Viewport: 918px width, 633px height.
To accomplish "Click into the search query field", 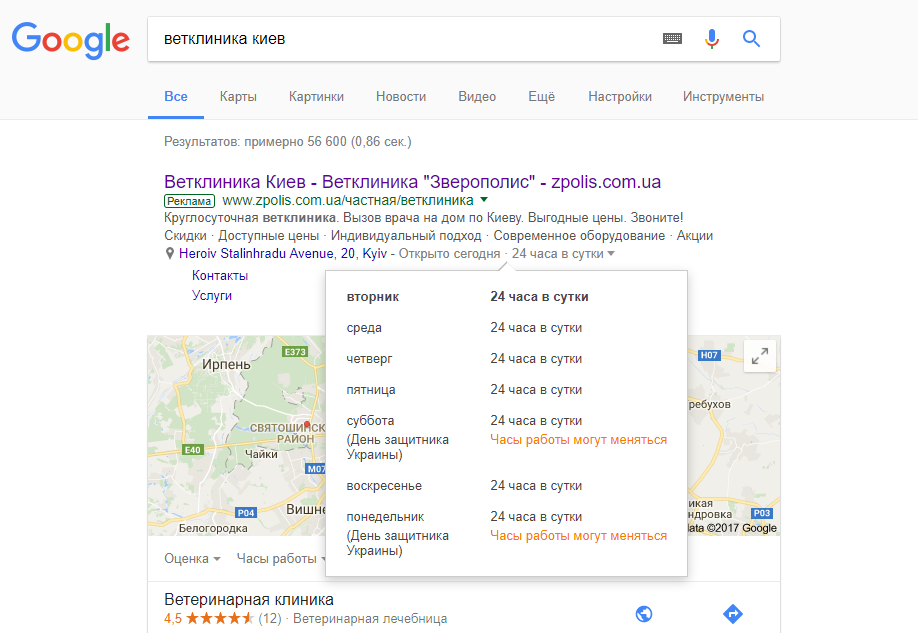I will coord(400,39).
